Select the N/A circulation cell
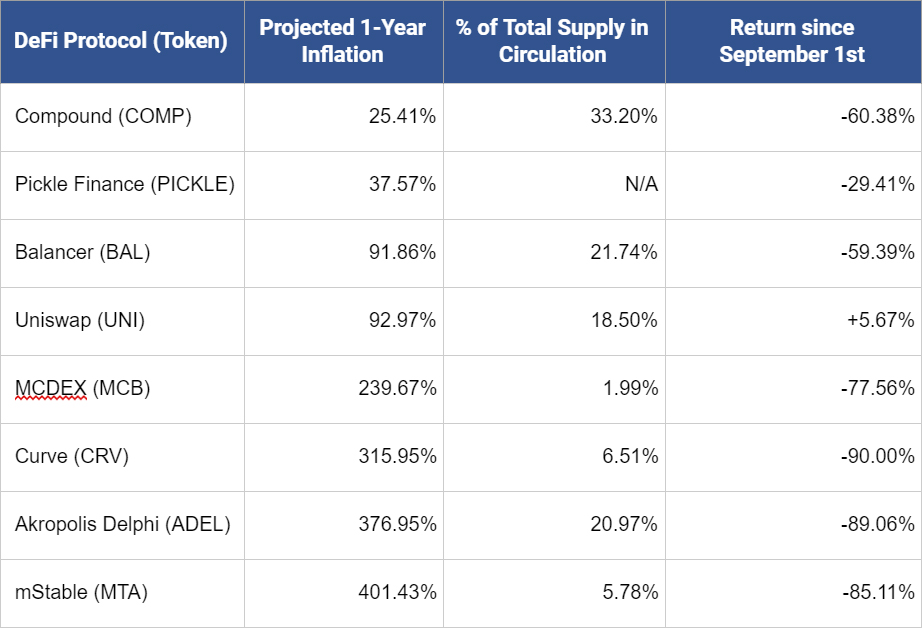Screen dimensions: 922x628 (x=554, y=185)
